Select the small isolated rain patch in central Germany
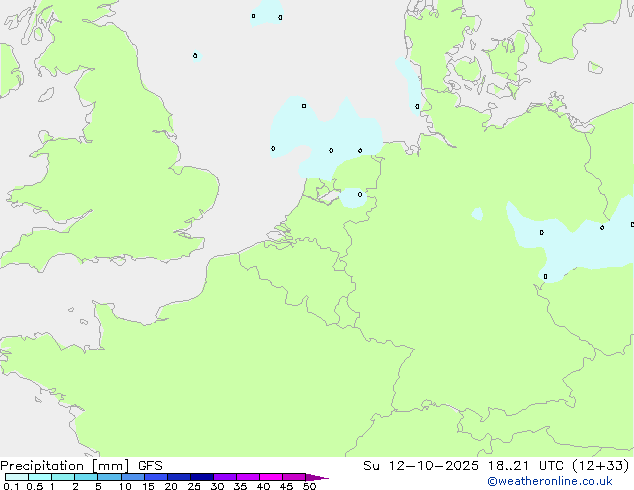Viewport: 634px width, 490px height. (477, 213)
